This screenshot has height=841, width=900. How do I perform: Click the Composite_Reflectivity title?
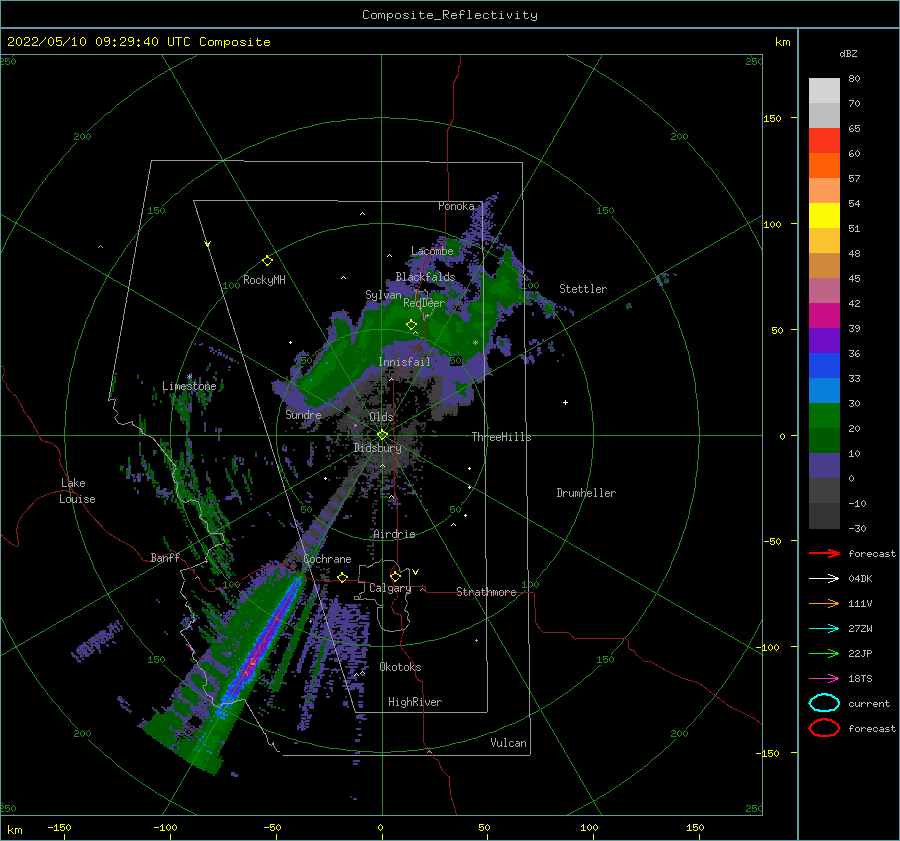(x=450, y=15)
